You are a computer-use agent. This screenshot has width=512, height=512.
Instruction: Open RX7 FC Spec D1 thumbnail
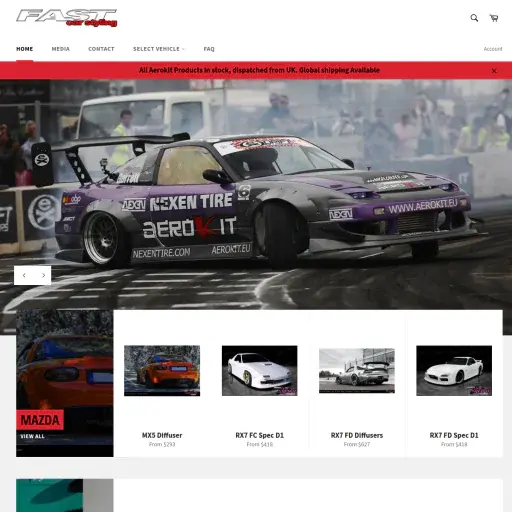click(260, 371)
